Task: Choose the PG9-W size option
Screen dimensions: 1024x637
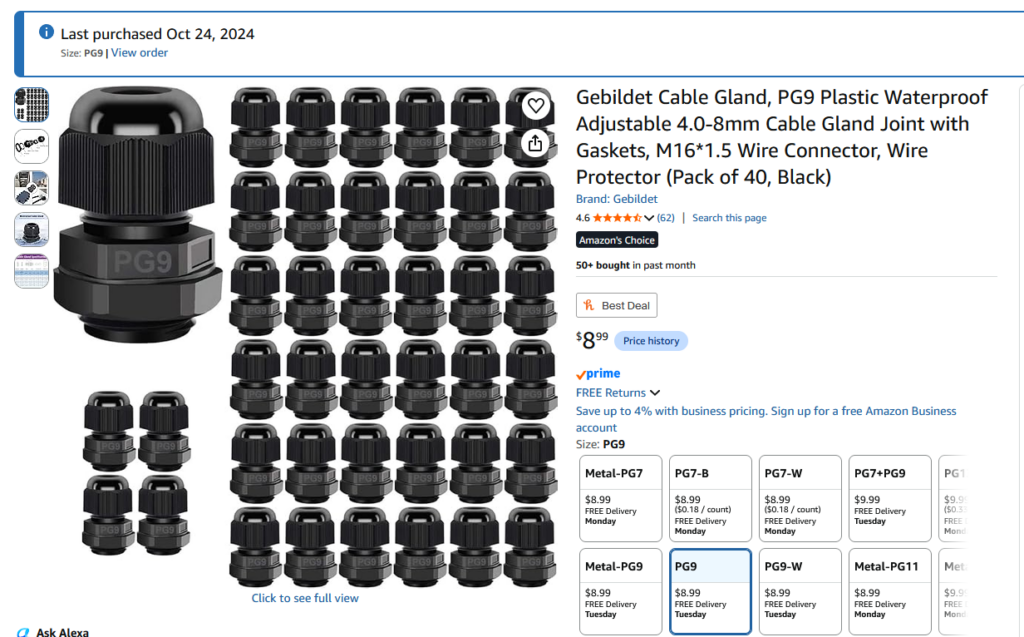Action: (x=800, y=591)
